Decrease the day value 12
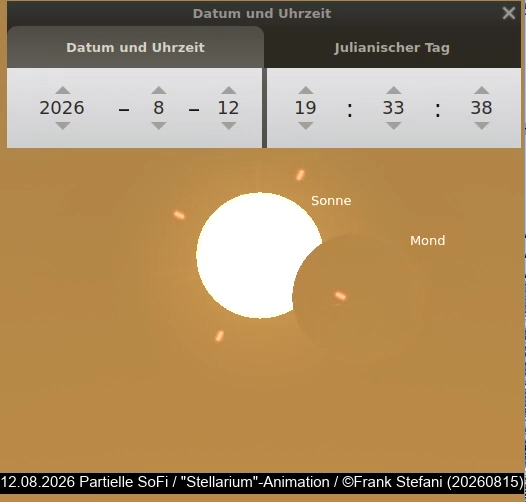Image resolution: width=526 pixels, height=502 pixels. tap(229, 126)
